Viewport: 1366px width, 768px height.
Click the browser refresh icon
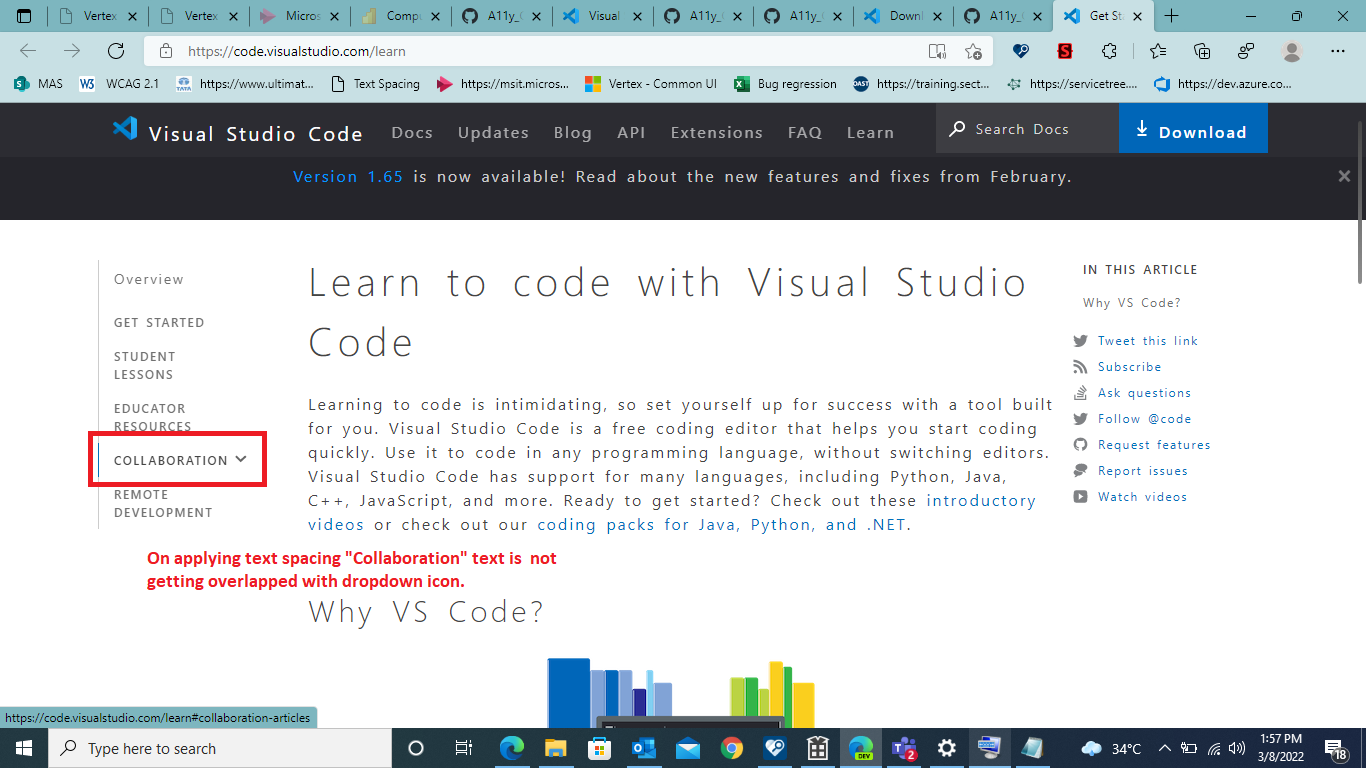click(x=115, y=50)
